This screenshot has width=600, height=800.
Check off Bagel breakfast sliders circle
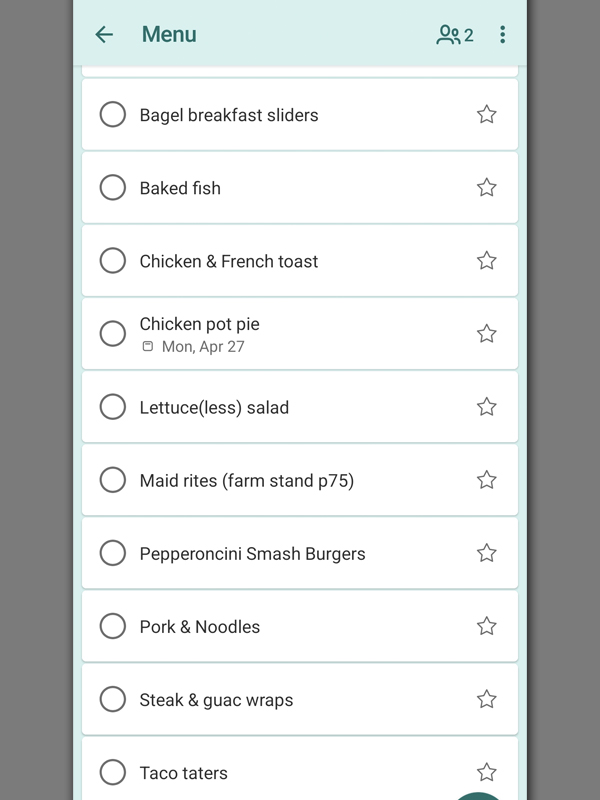pos(113,115)
